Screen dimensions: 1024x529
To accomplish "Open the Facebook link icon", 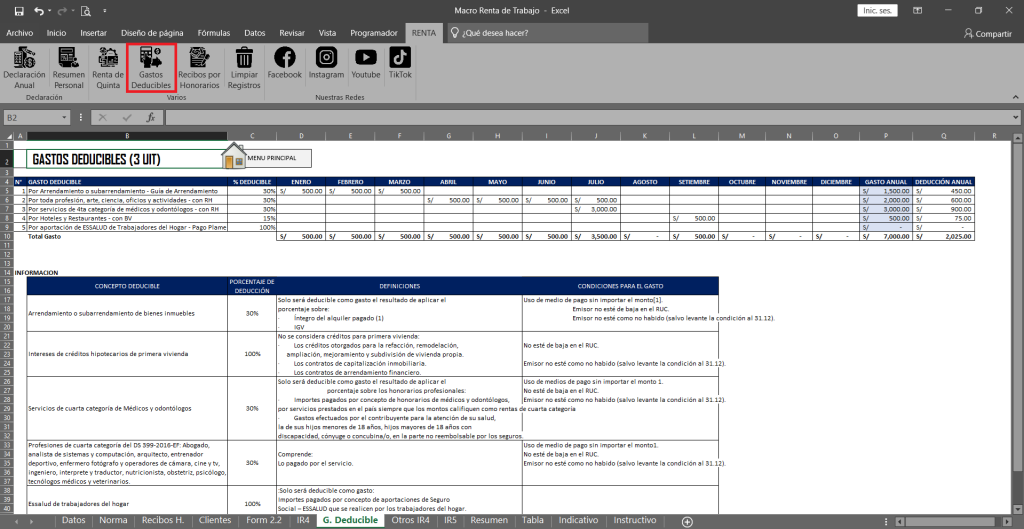I will tap(285, 57).
